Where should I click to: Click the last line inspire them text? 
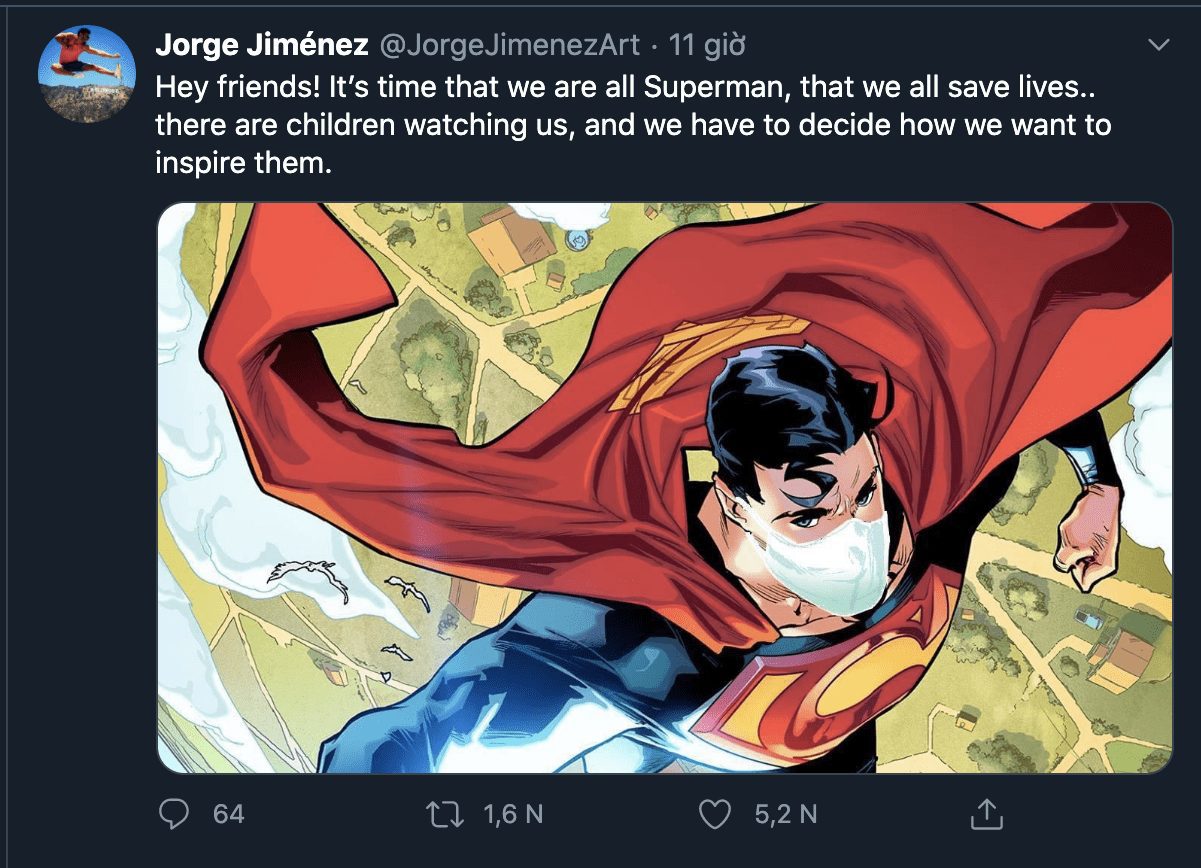coord(242,163)
